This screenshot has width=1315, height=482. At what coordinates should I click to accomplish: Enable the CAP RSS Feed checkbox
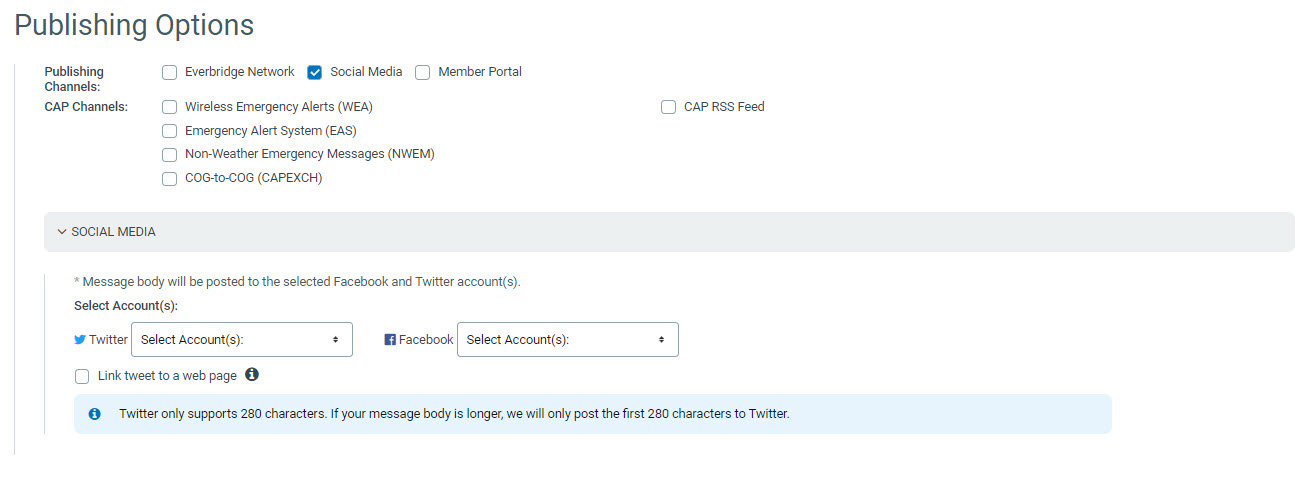pos(668,107)
